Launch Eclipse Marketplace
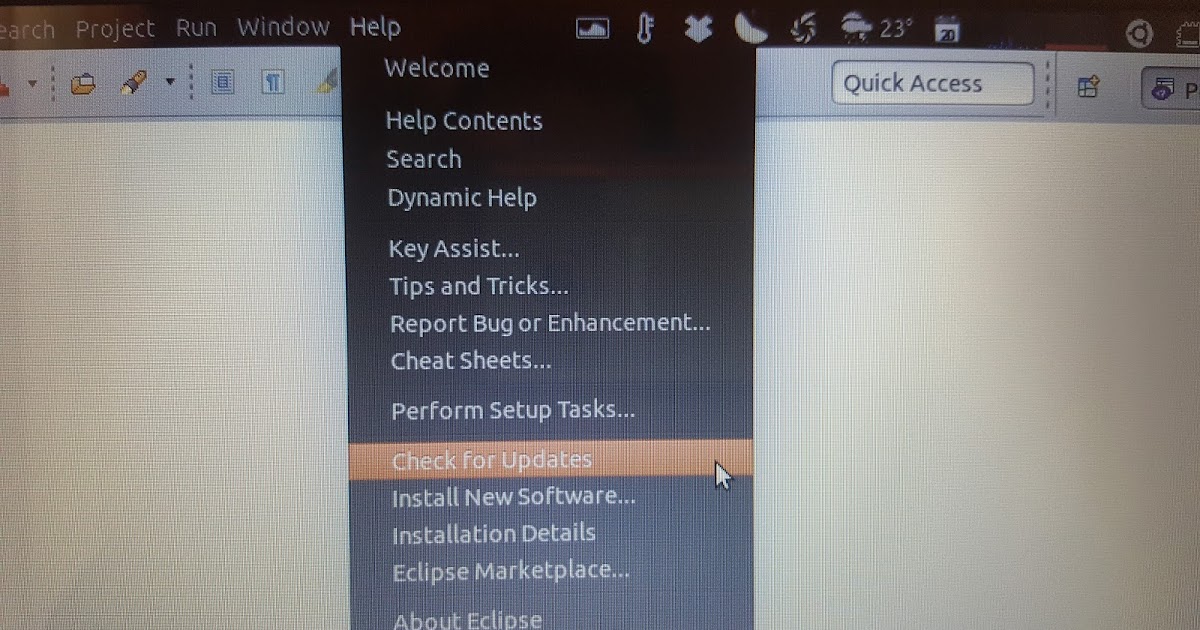 click(510, 571)
